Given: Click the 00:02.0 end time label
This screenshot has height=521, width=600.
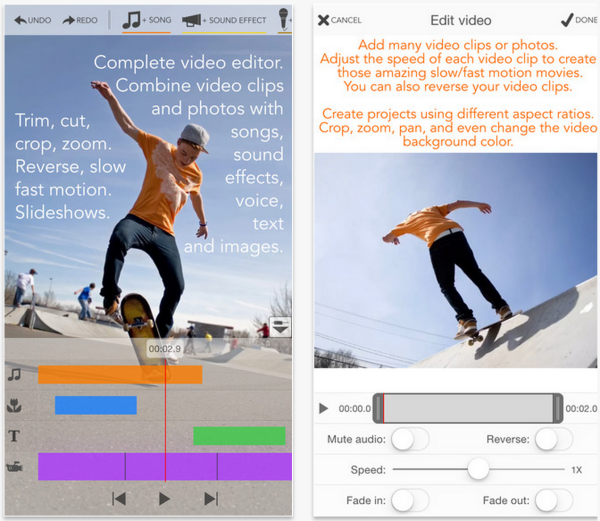Looking at the screenshot, I should [581, 409].
